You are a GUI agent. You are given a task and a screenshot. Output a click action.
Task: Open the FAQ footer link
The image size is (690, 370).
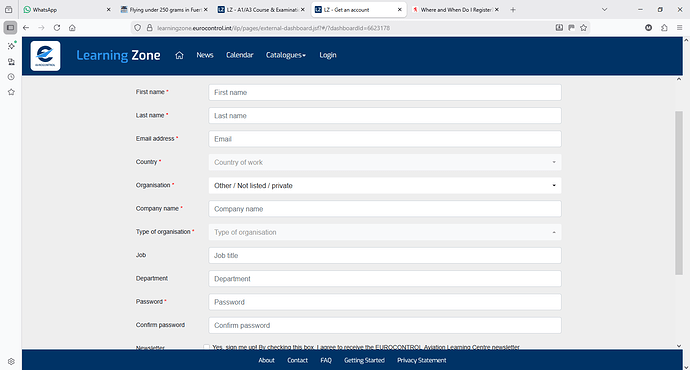click(x=326, y=360)
